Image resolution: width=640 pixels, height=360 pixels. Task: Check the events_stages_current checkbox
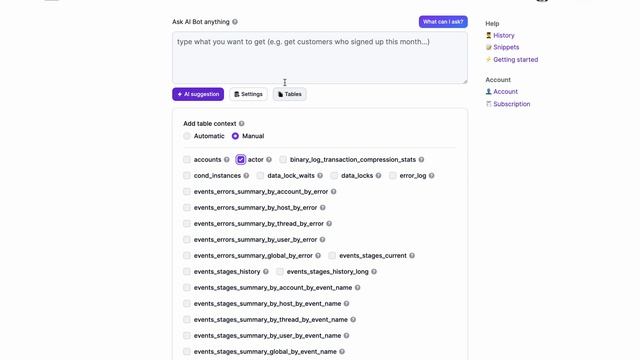coord(332,256)
